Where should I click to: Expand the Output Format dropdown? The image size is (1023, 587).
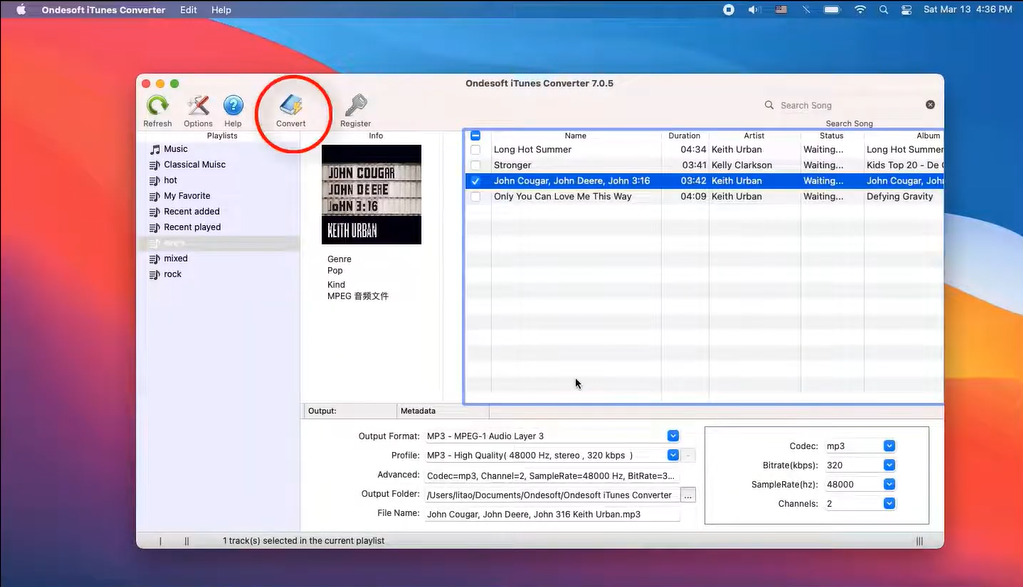[673, 436]
